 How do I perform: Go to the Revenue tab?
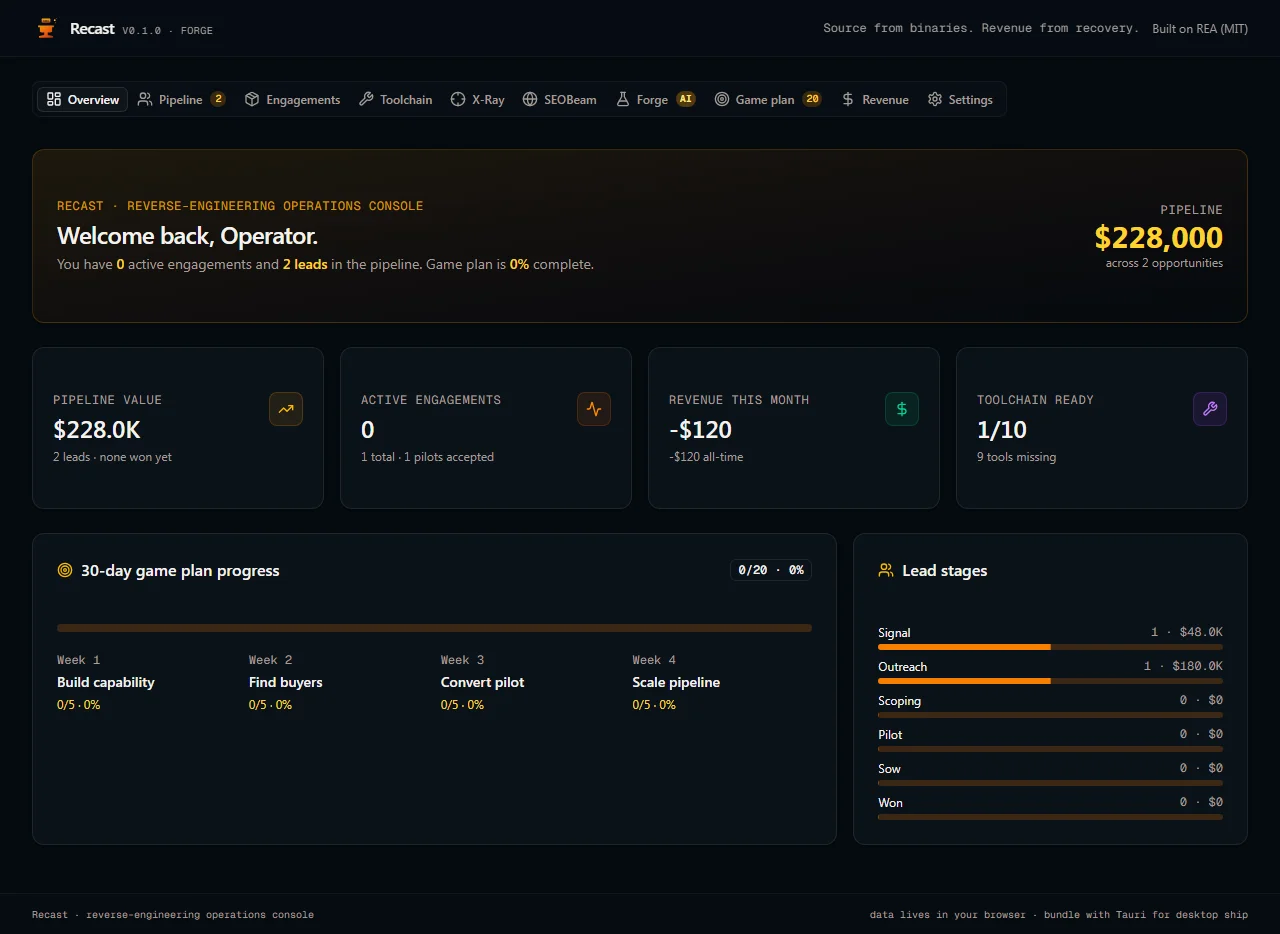pyautogui.click(x=875, y=100)
